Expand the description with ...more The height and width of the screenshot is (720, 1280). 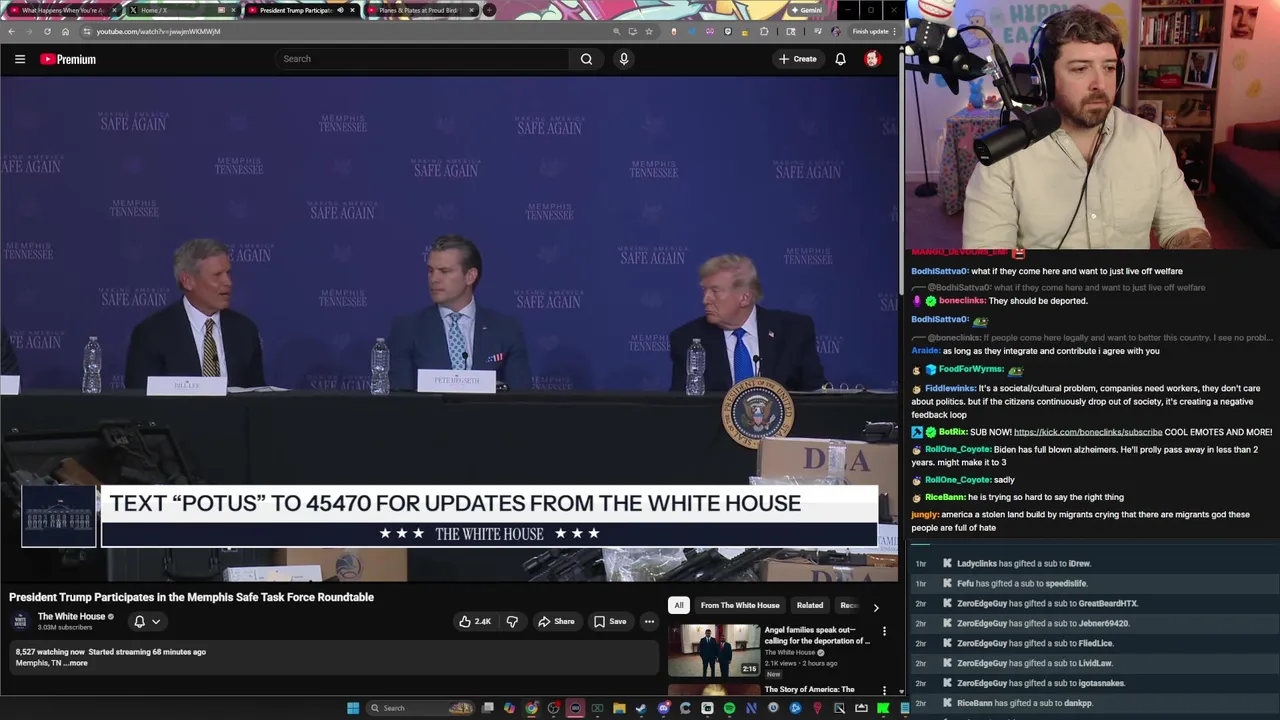click(x=76, y=663)
